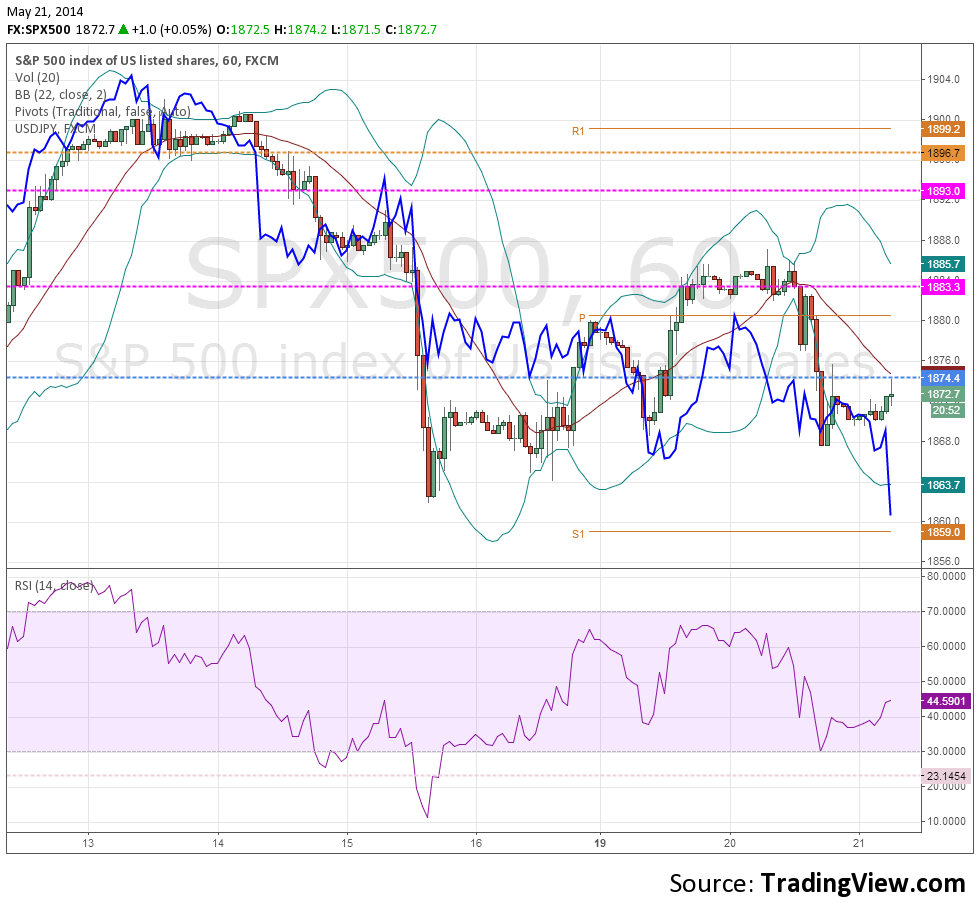The image size is (980, 910).
Task: Select the Vol (20) indicator legend
Action: 39,77
